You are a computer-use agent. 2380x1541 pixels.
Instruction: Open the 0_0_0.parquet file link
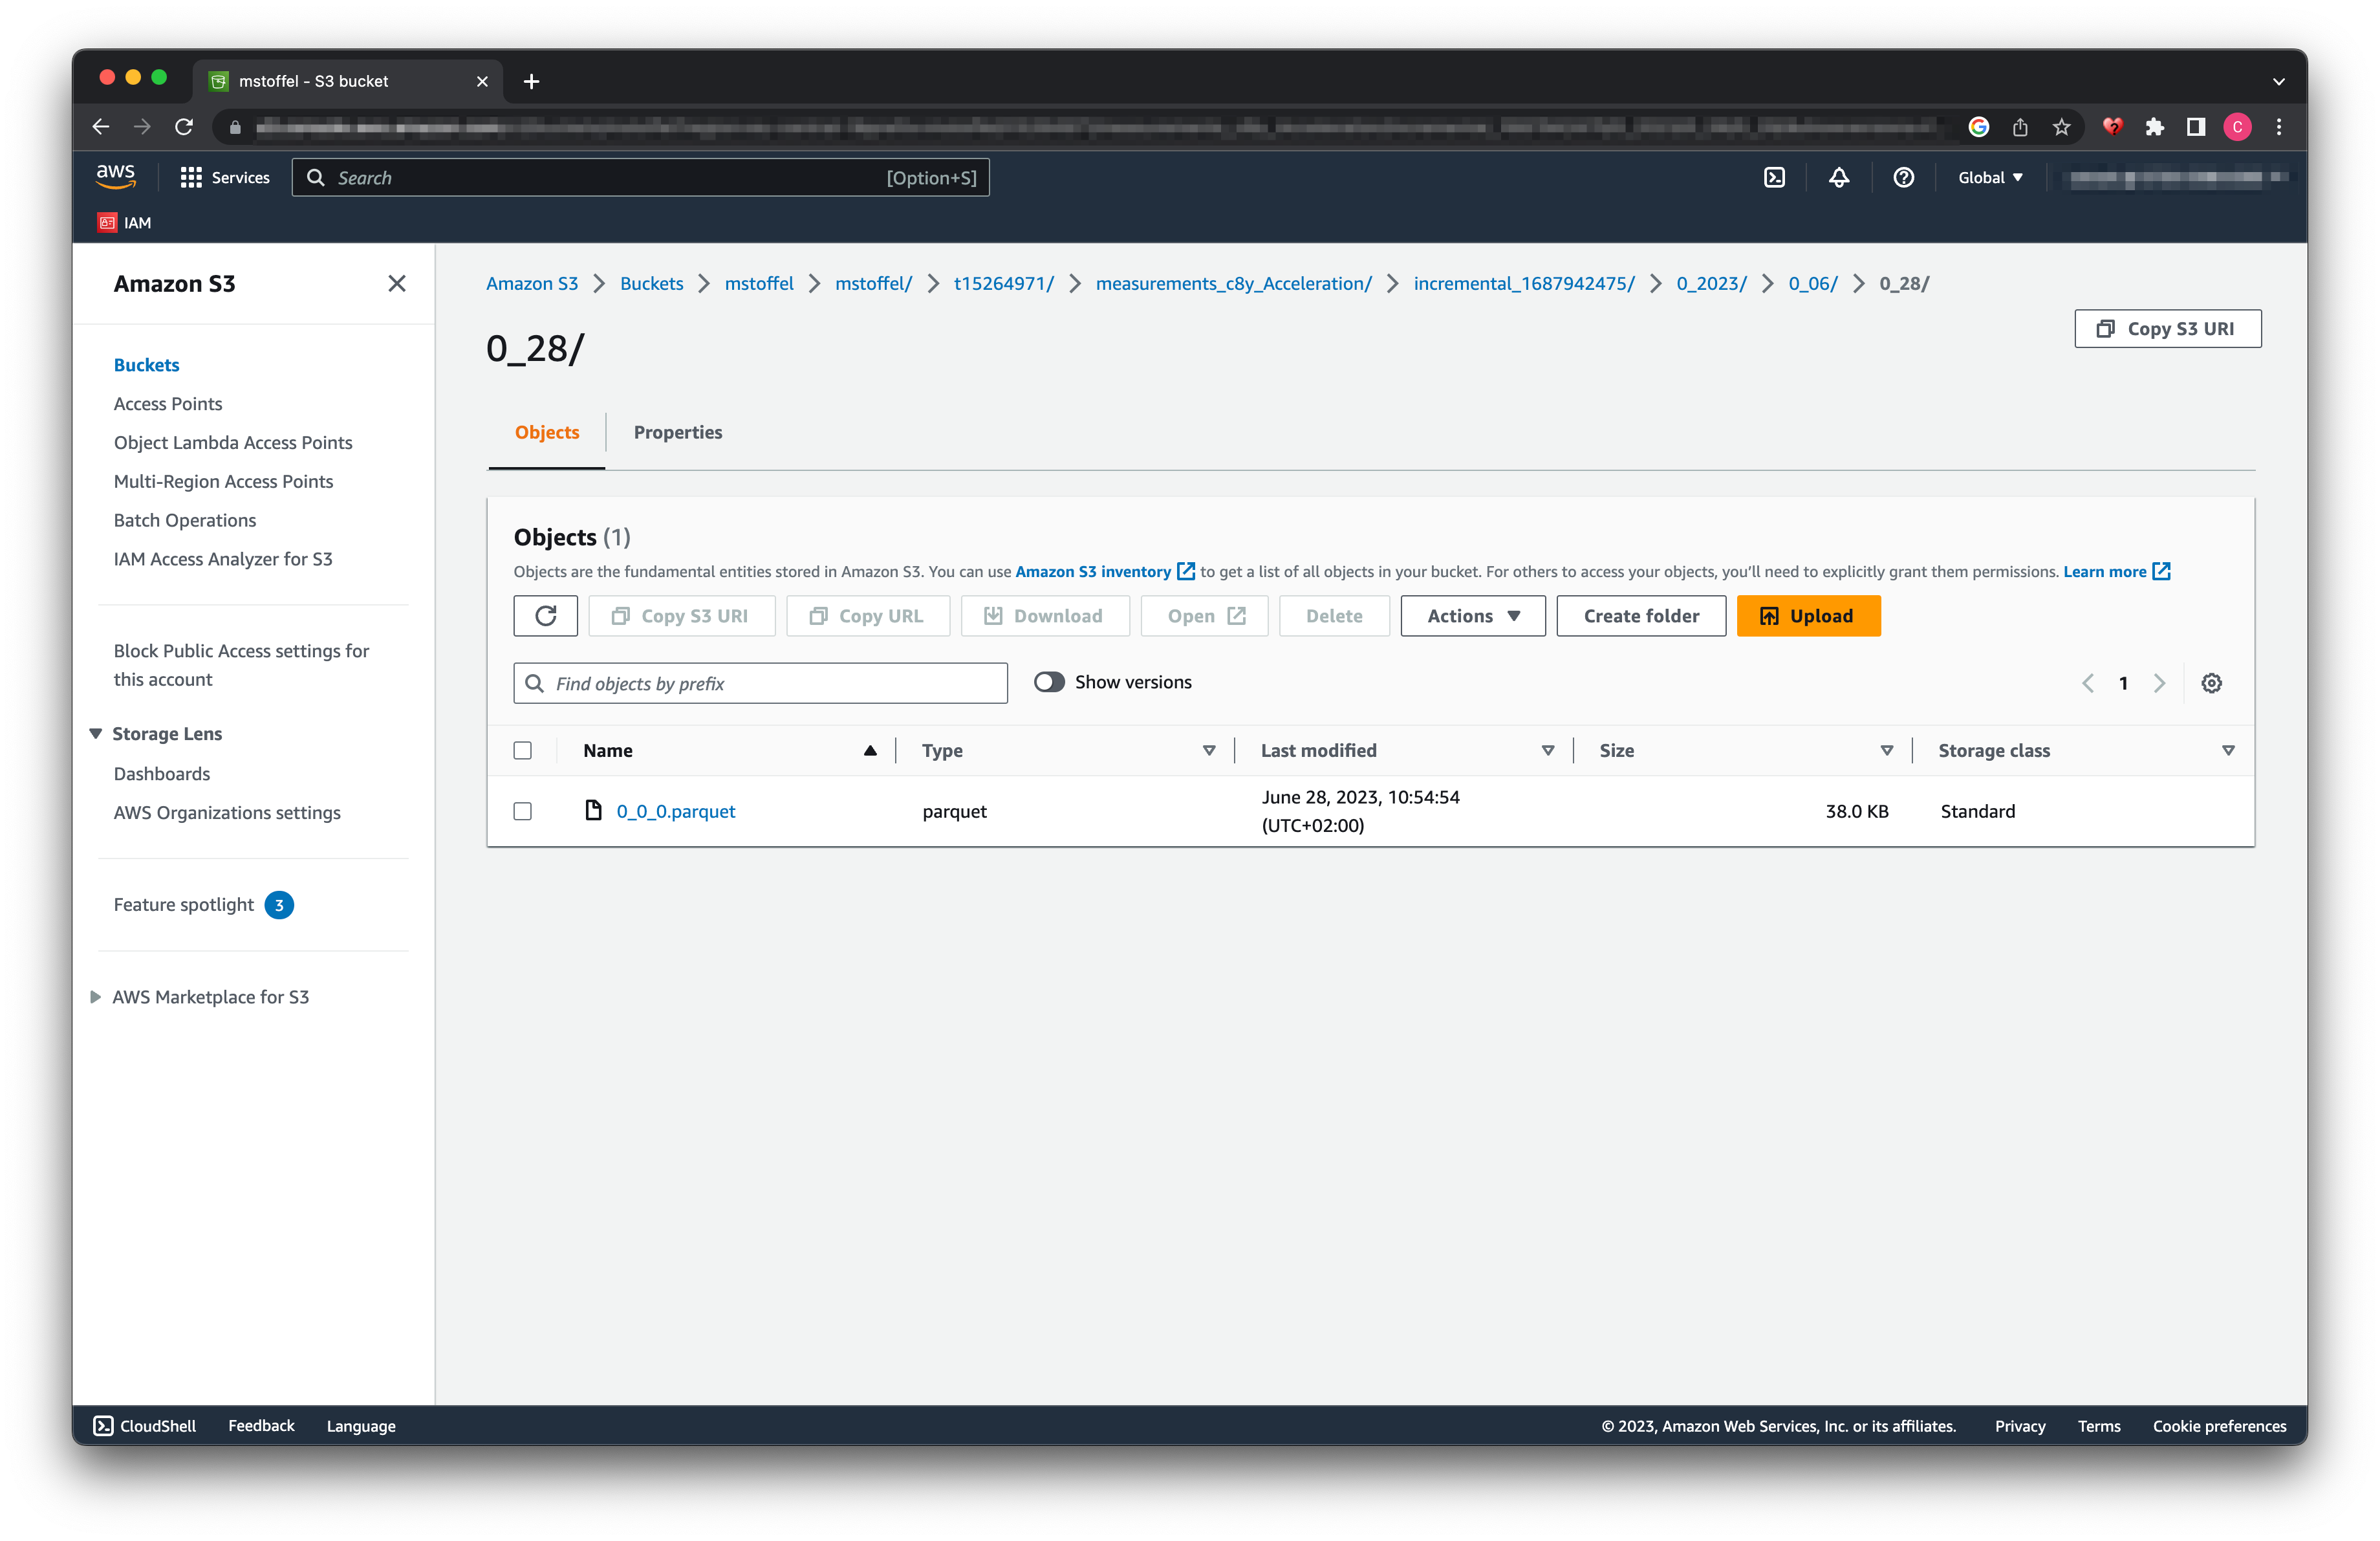(x=675, y=811)
